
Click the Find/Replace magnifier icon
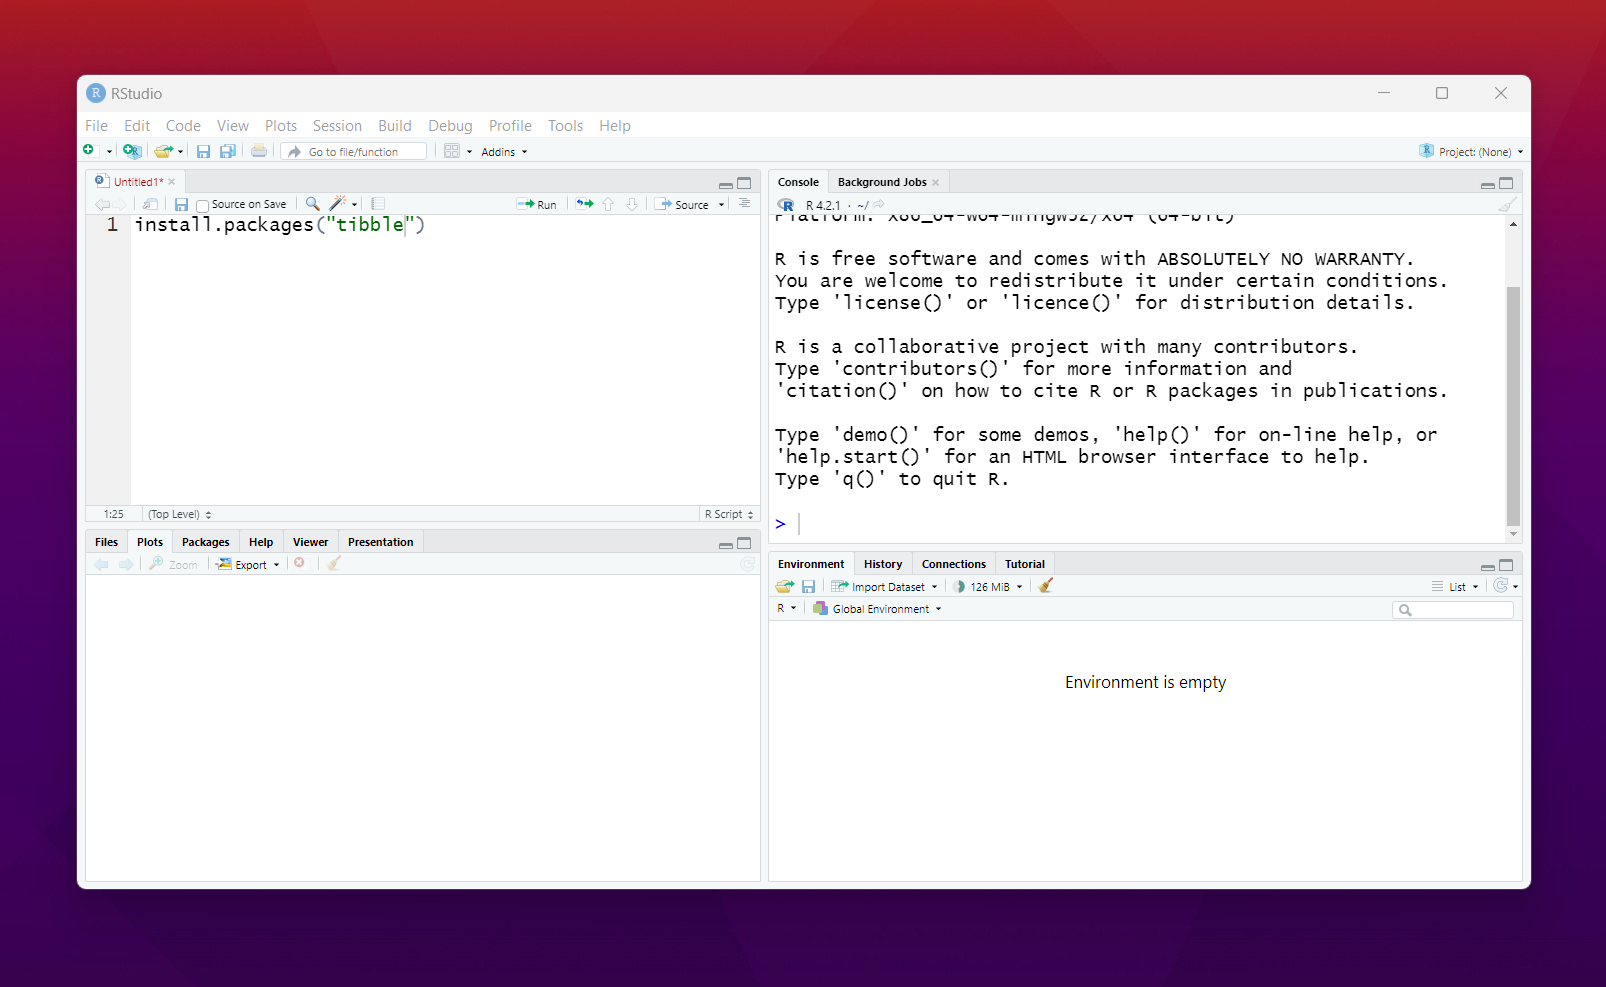(313, 204)
